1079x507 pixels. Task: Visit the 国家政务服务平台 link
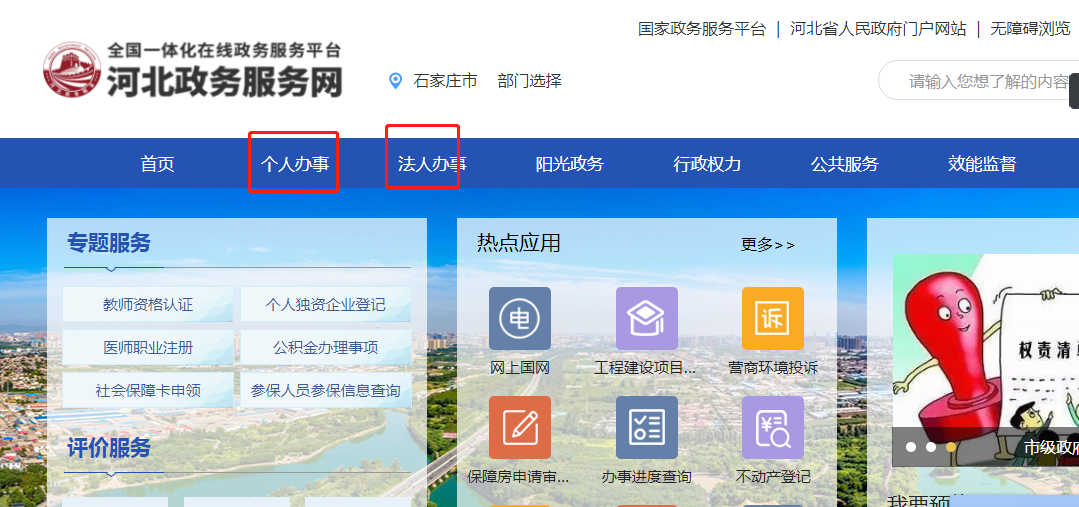pos(702,29)
